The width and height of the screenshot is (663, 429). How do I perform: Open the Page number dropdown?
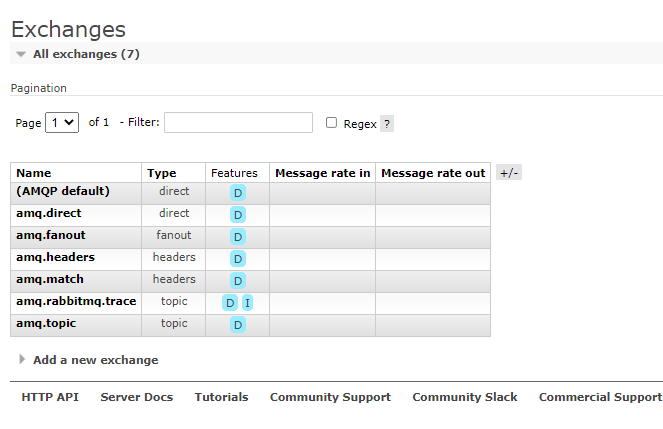click(62, 123)
